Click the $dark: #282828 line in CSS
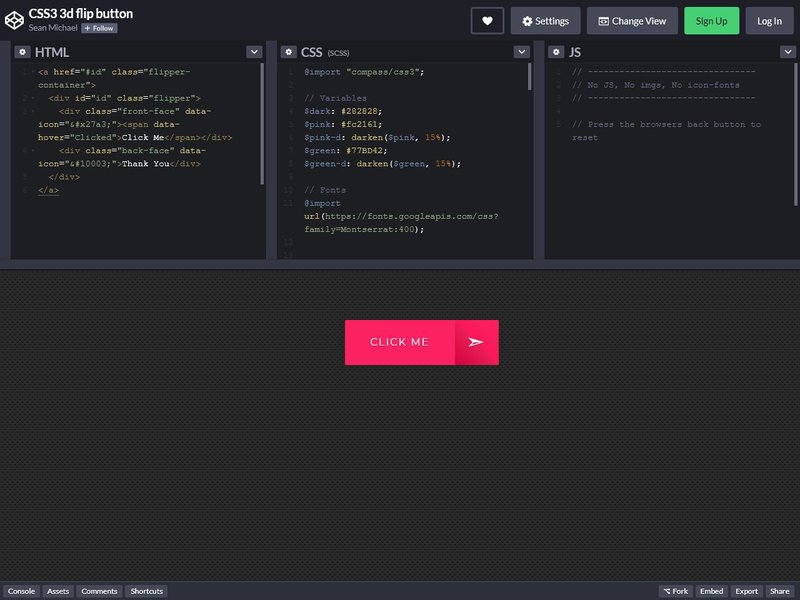The height and width of the screenshot is (600, 800). (343, 111)
